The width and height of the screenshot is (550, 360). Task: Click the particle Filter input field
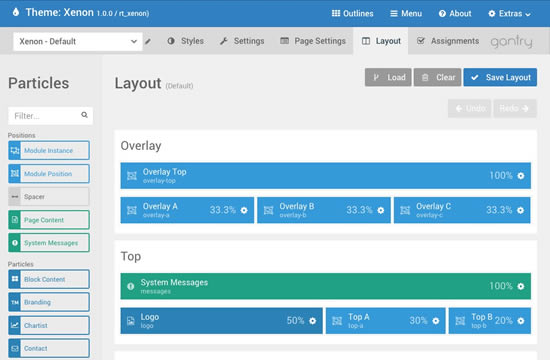point(51,115)
